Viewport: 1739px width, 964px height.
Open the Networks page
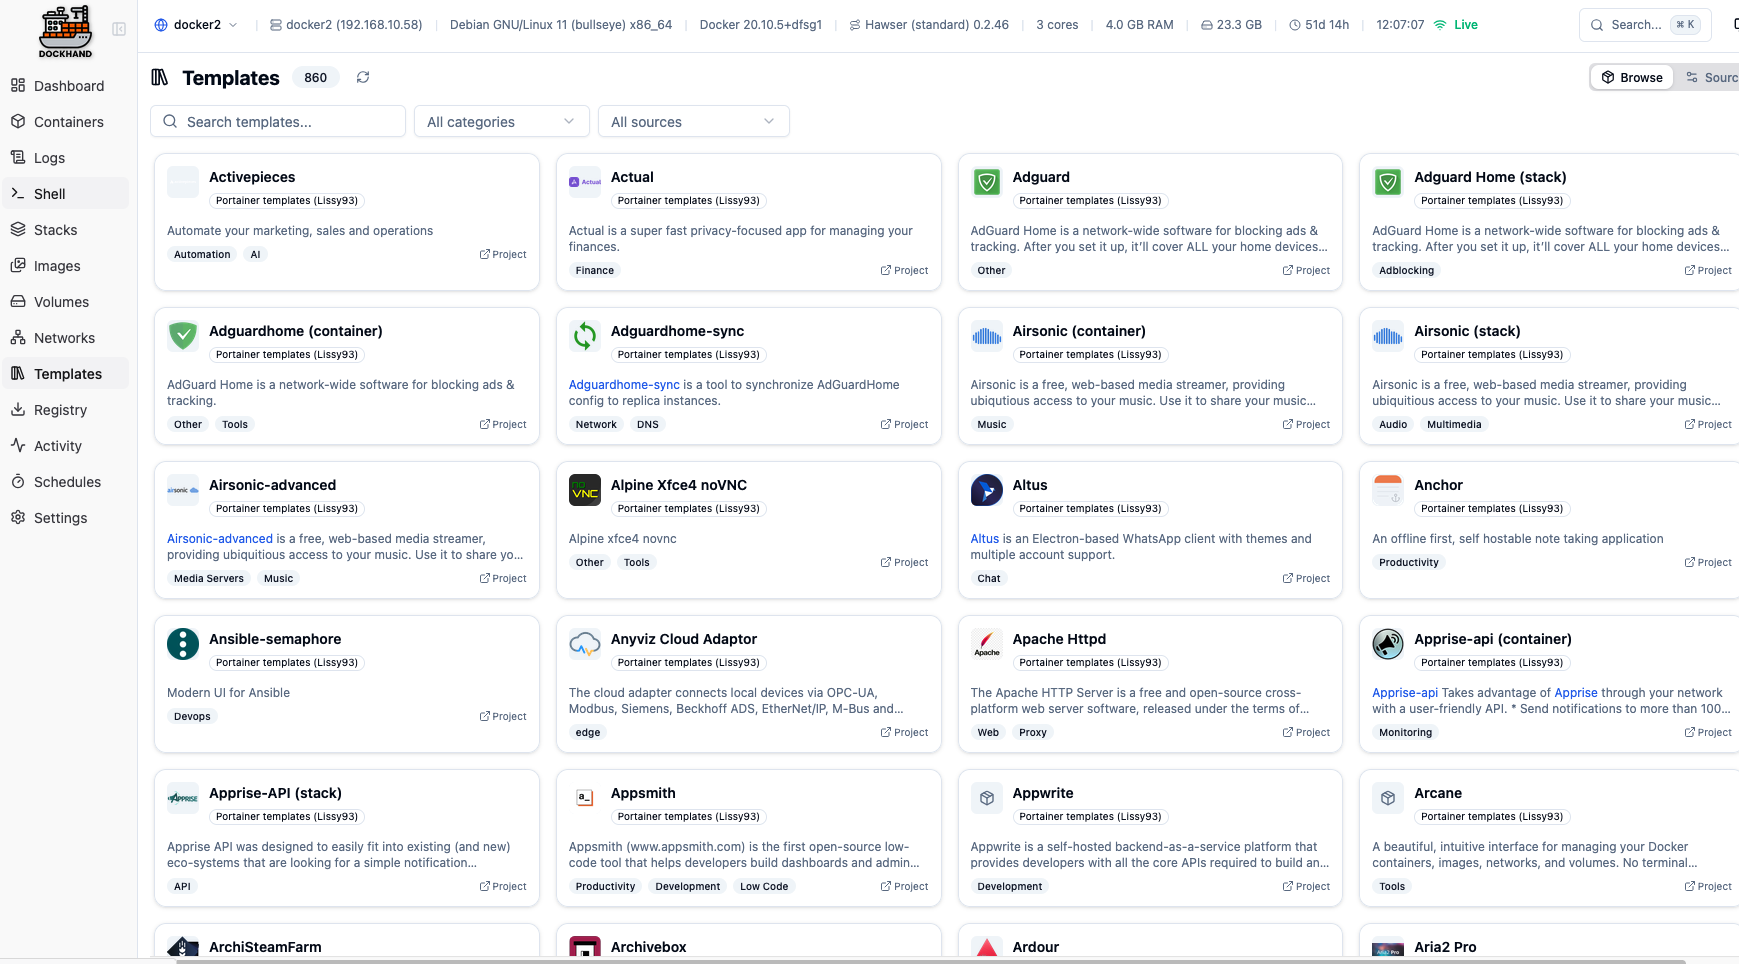click(x=66, y=338)
